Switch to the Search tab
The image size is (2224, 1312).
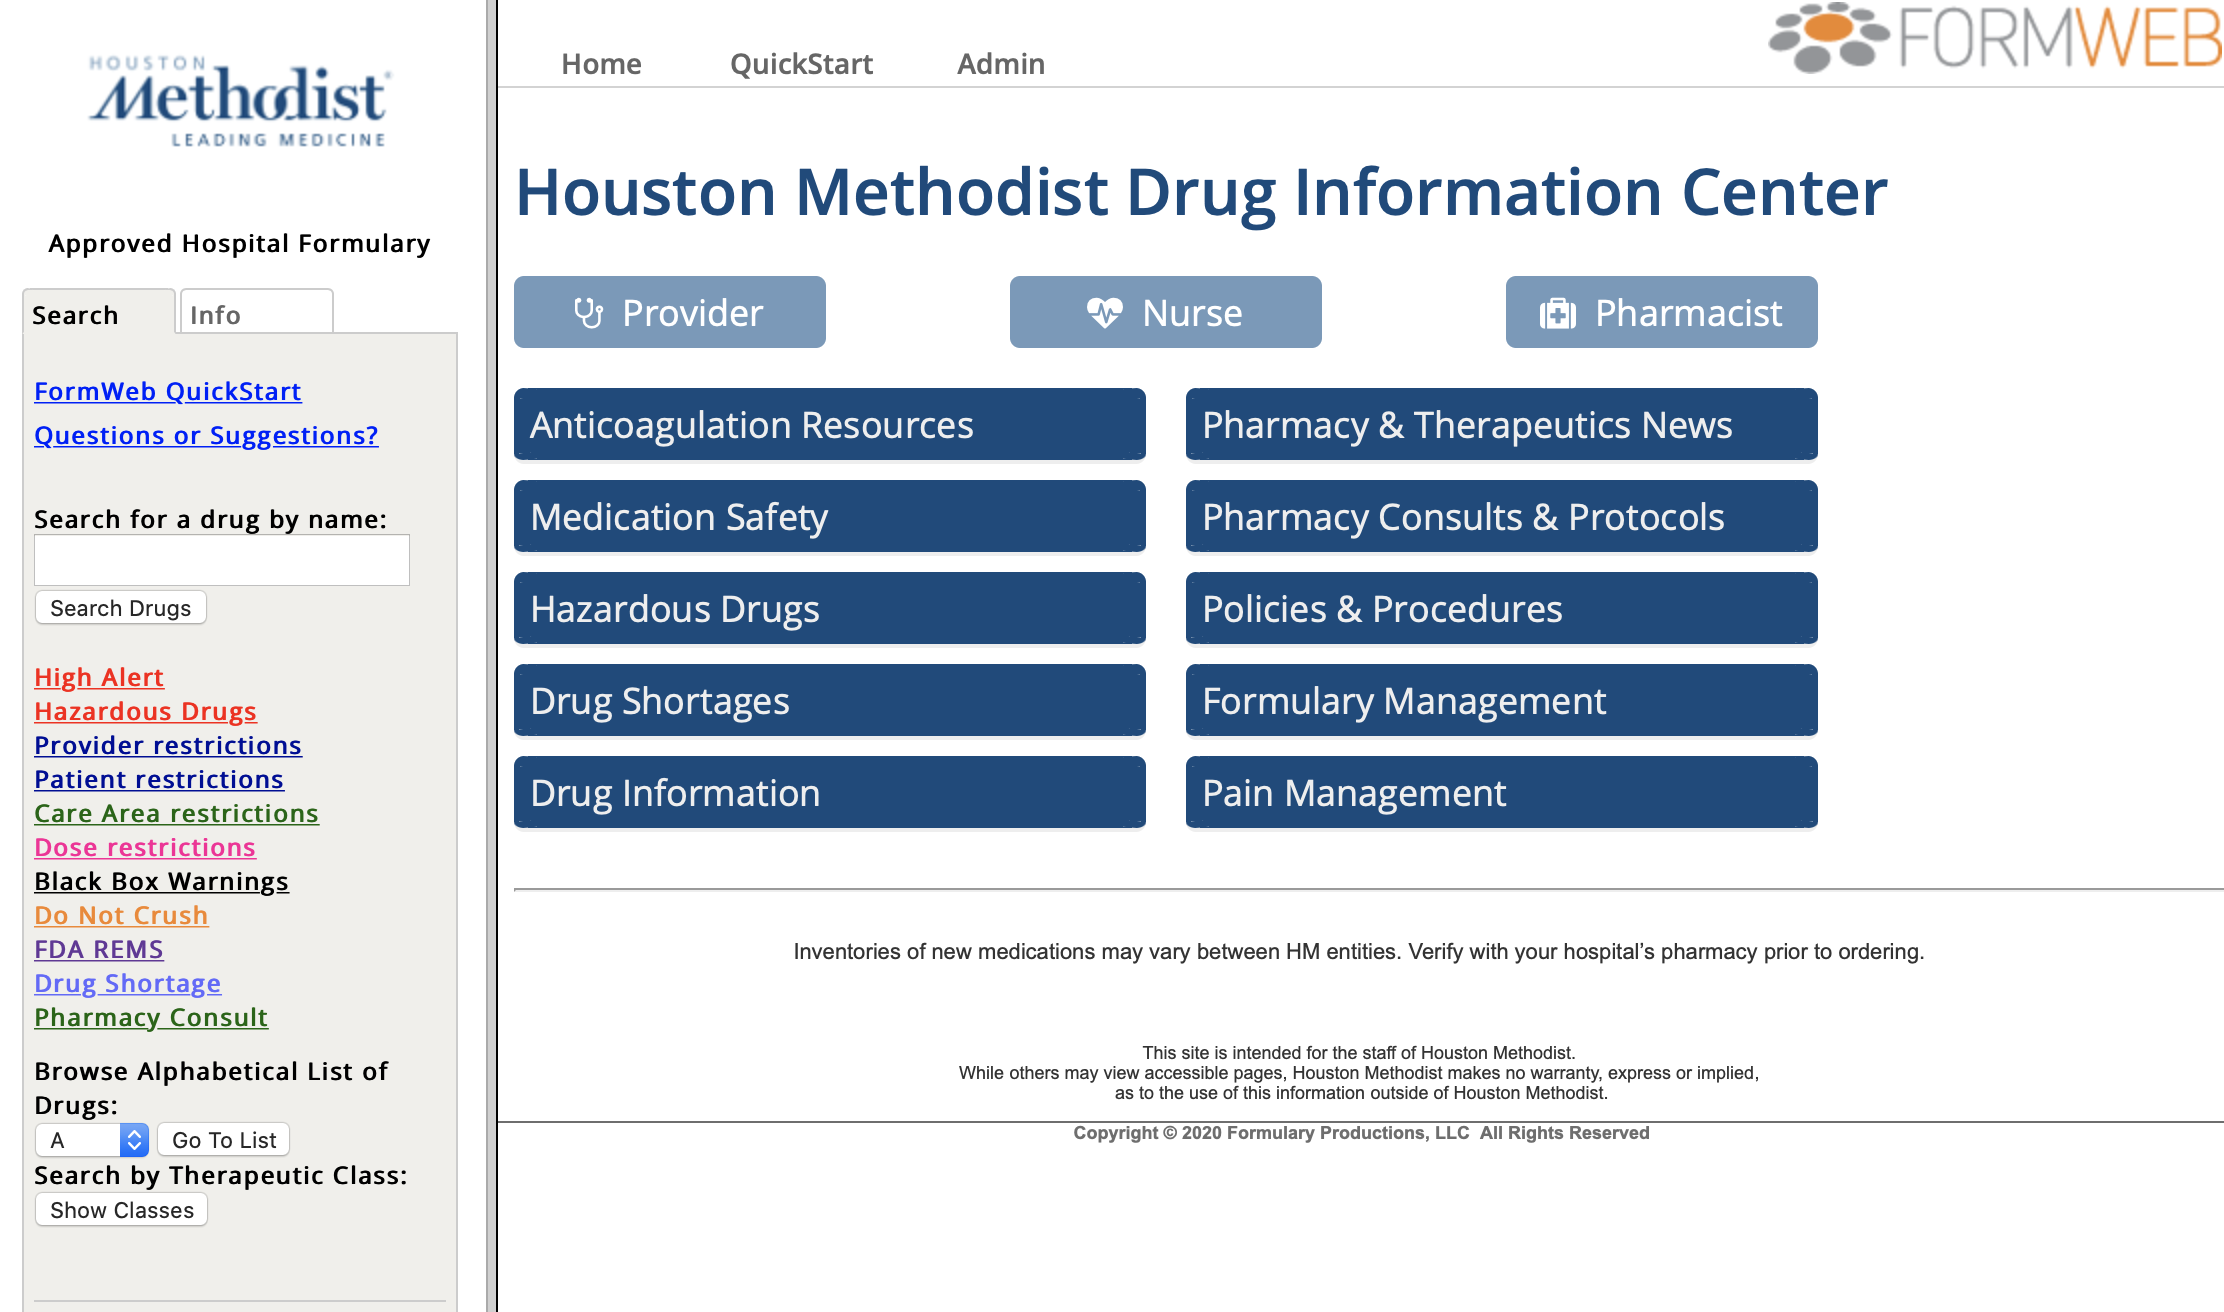98,313
